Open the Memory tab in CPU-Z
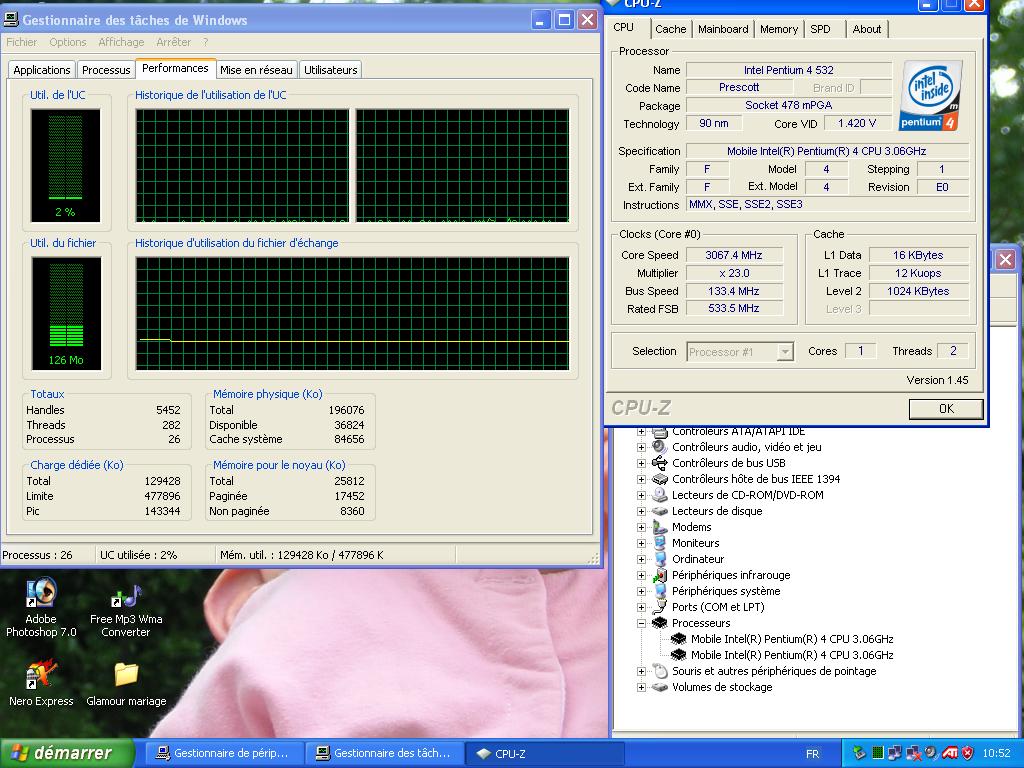 (x=778, y=29)
